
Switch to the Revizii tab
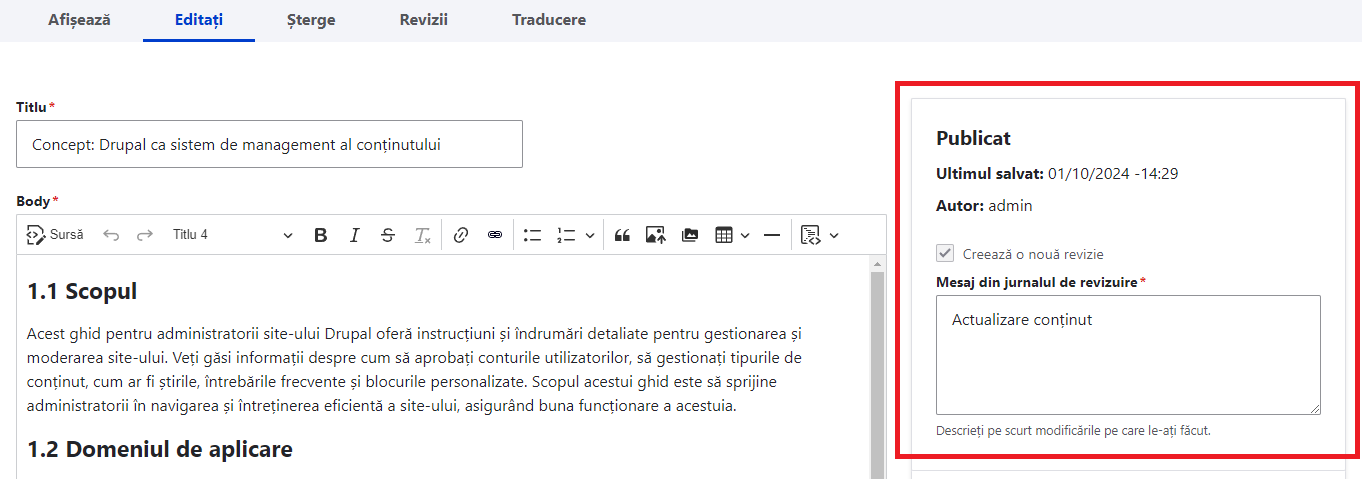click(x=423, y=20)
